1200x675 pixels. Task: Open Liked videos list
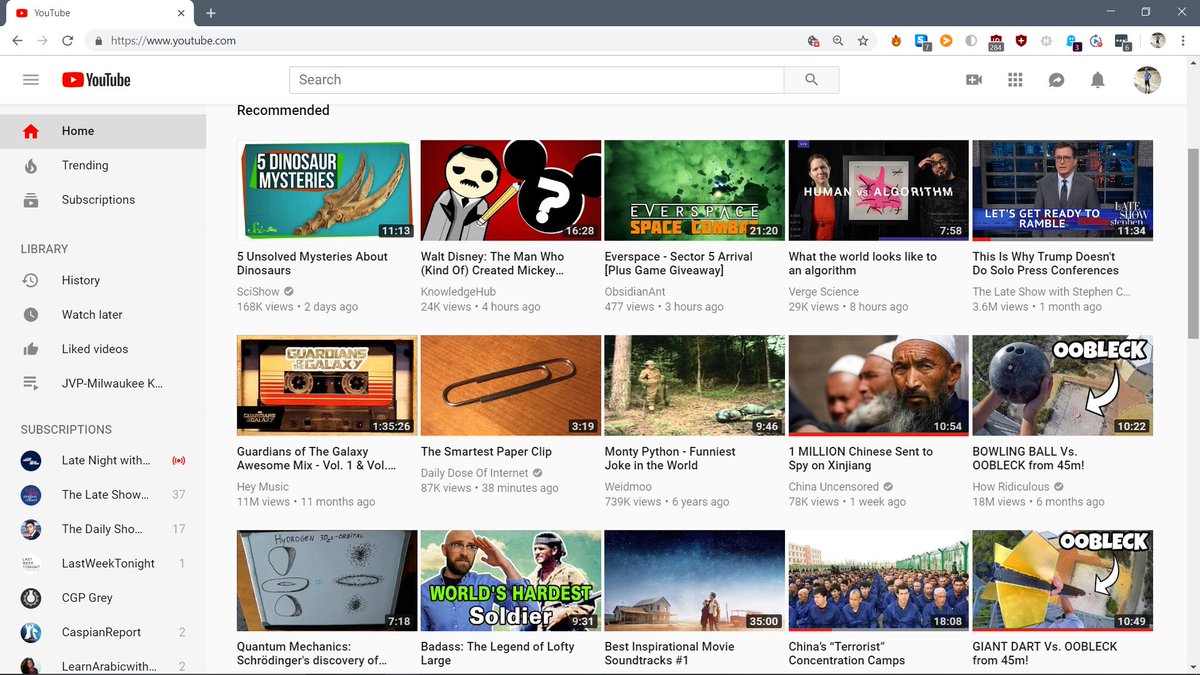tap(103, 349)
